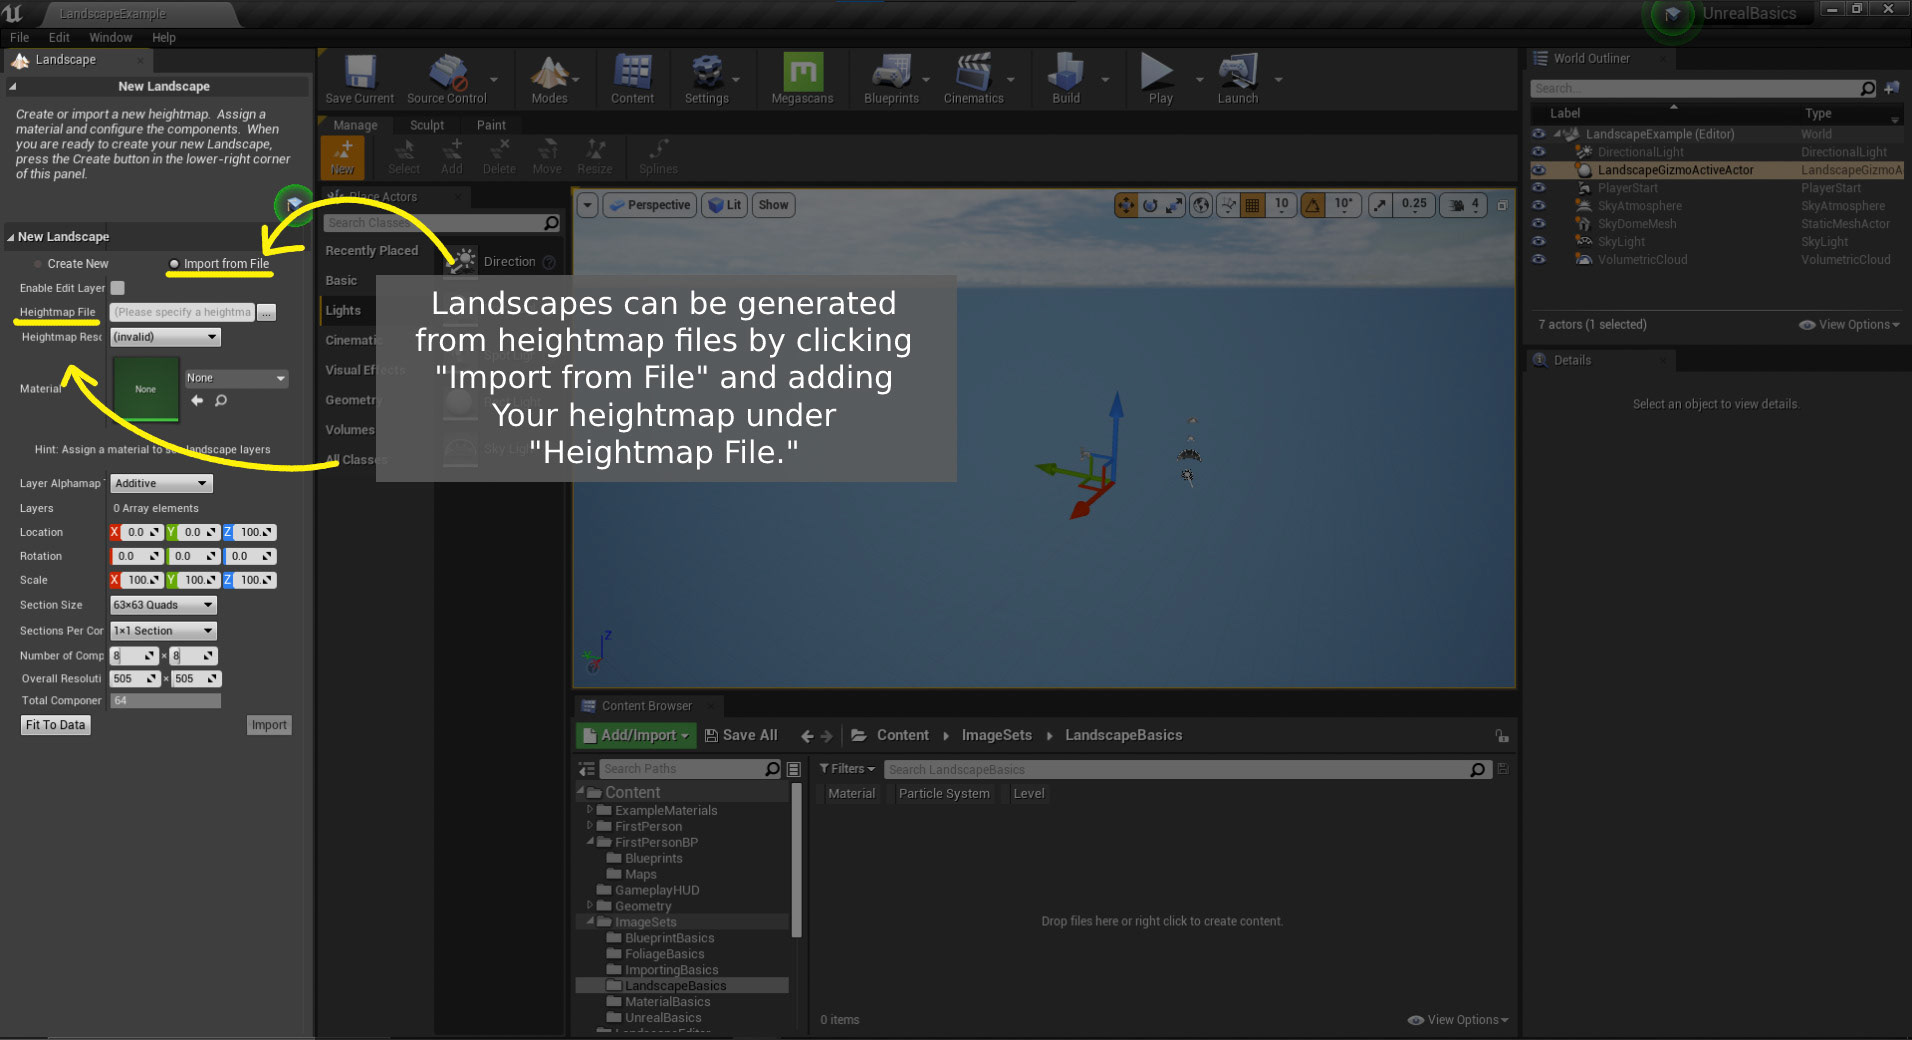This screenshot has width=1912, height=1040.
Task: Open Filters dropdown in Content Browser
Action: coord(847,769)
